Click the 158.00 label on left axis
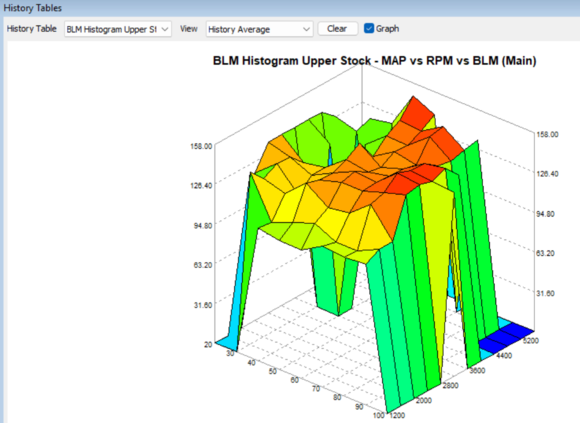Image resolution: width=580 pixels, height=423 pixels. click(201, 146)
